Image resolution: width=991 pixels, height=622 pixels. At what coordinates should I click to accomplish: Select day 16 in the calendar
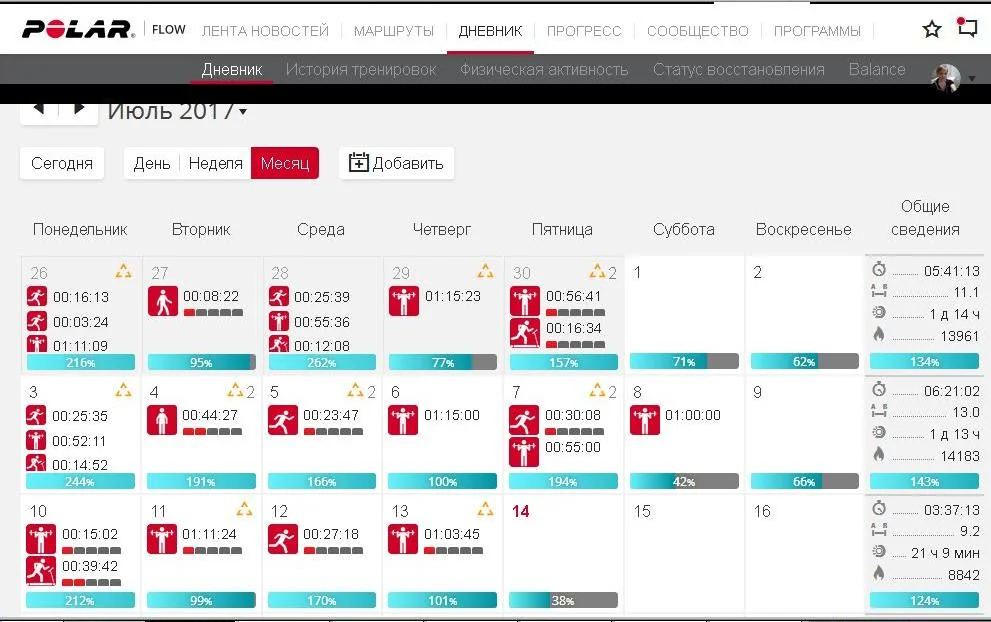tap(762, 511)
